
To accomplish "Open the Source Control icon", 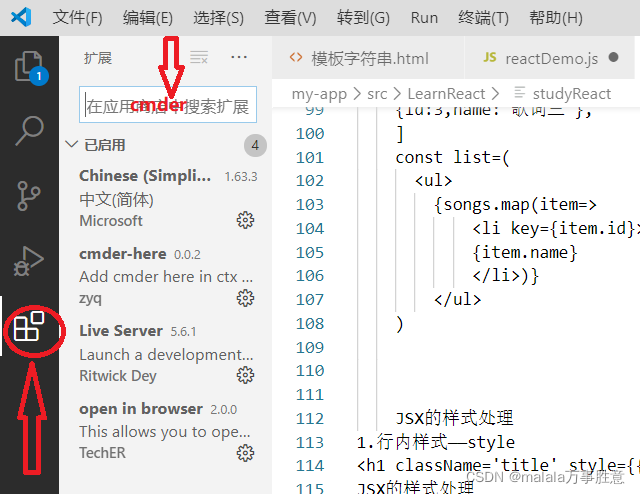I will click(x=29, y=196).
